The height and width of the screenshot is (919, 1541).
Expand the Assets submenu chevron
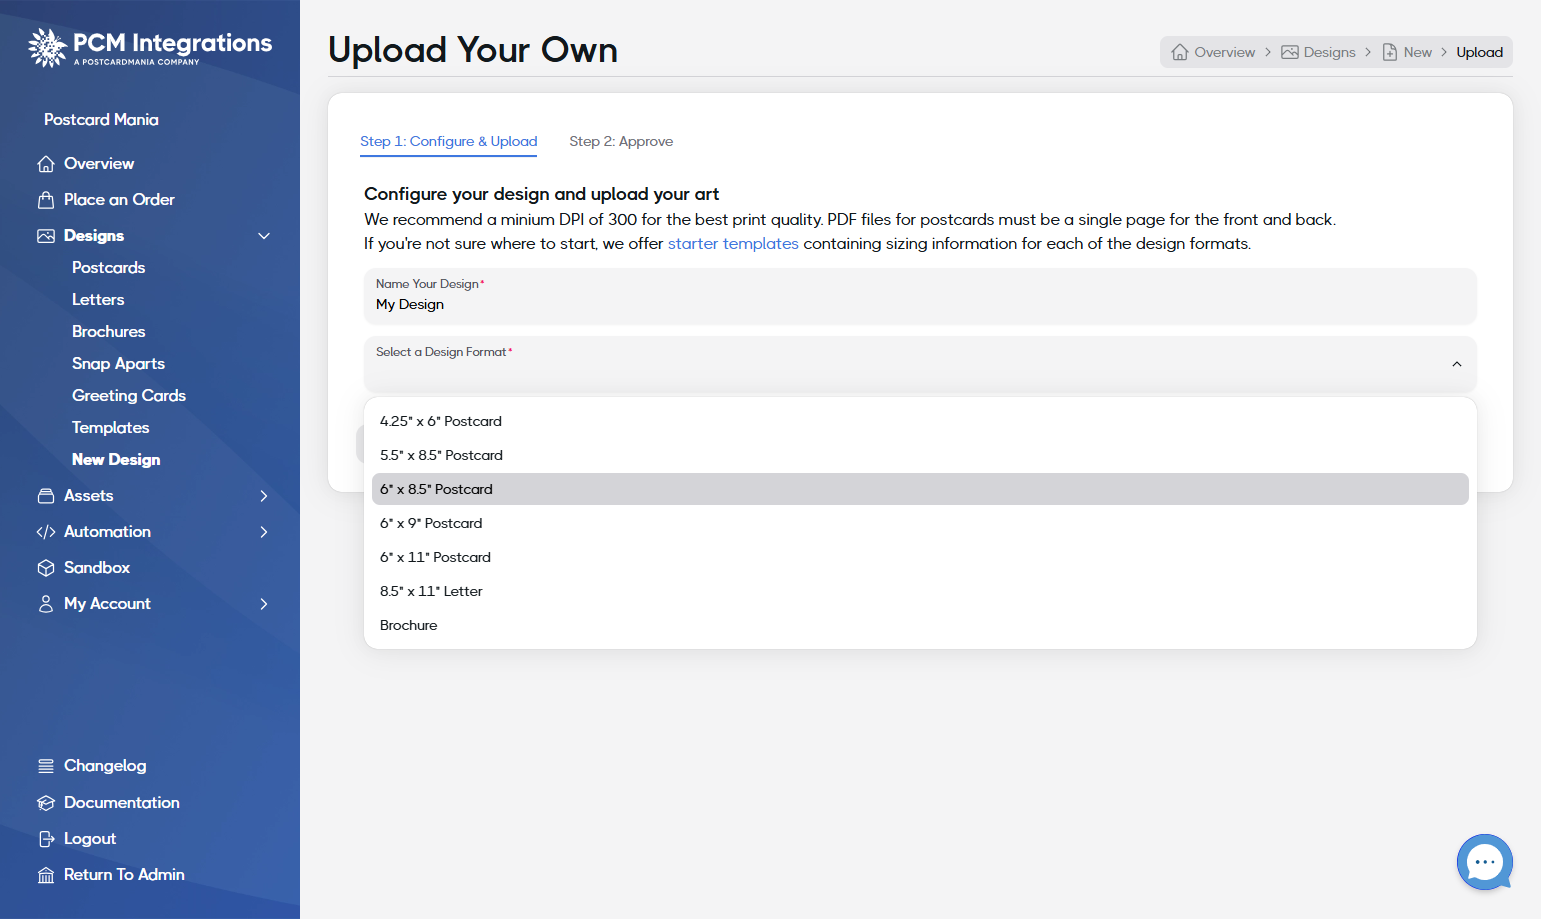tap(264, 496)
